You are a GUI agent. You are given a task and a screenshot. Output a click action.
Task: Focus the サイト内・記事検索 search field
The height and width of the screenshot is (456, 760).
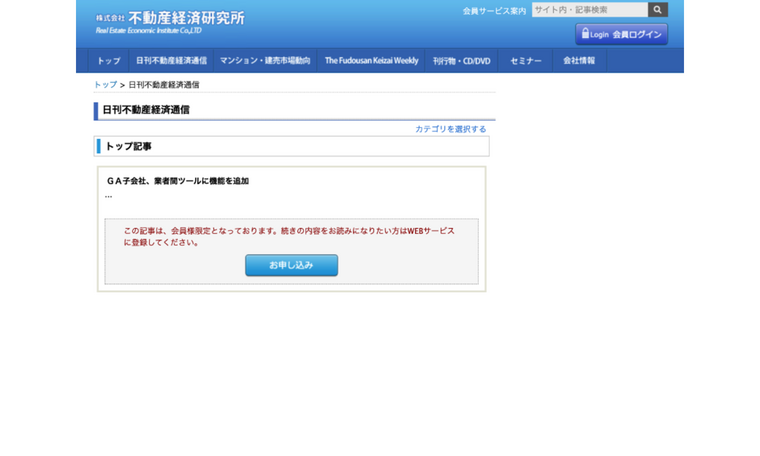pos(589,10)
